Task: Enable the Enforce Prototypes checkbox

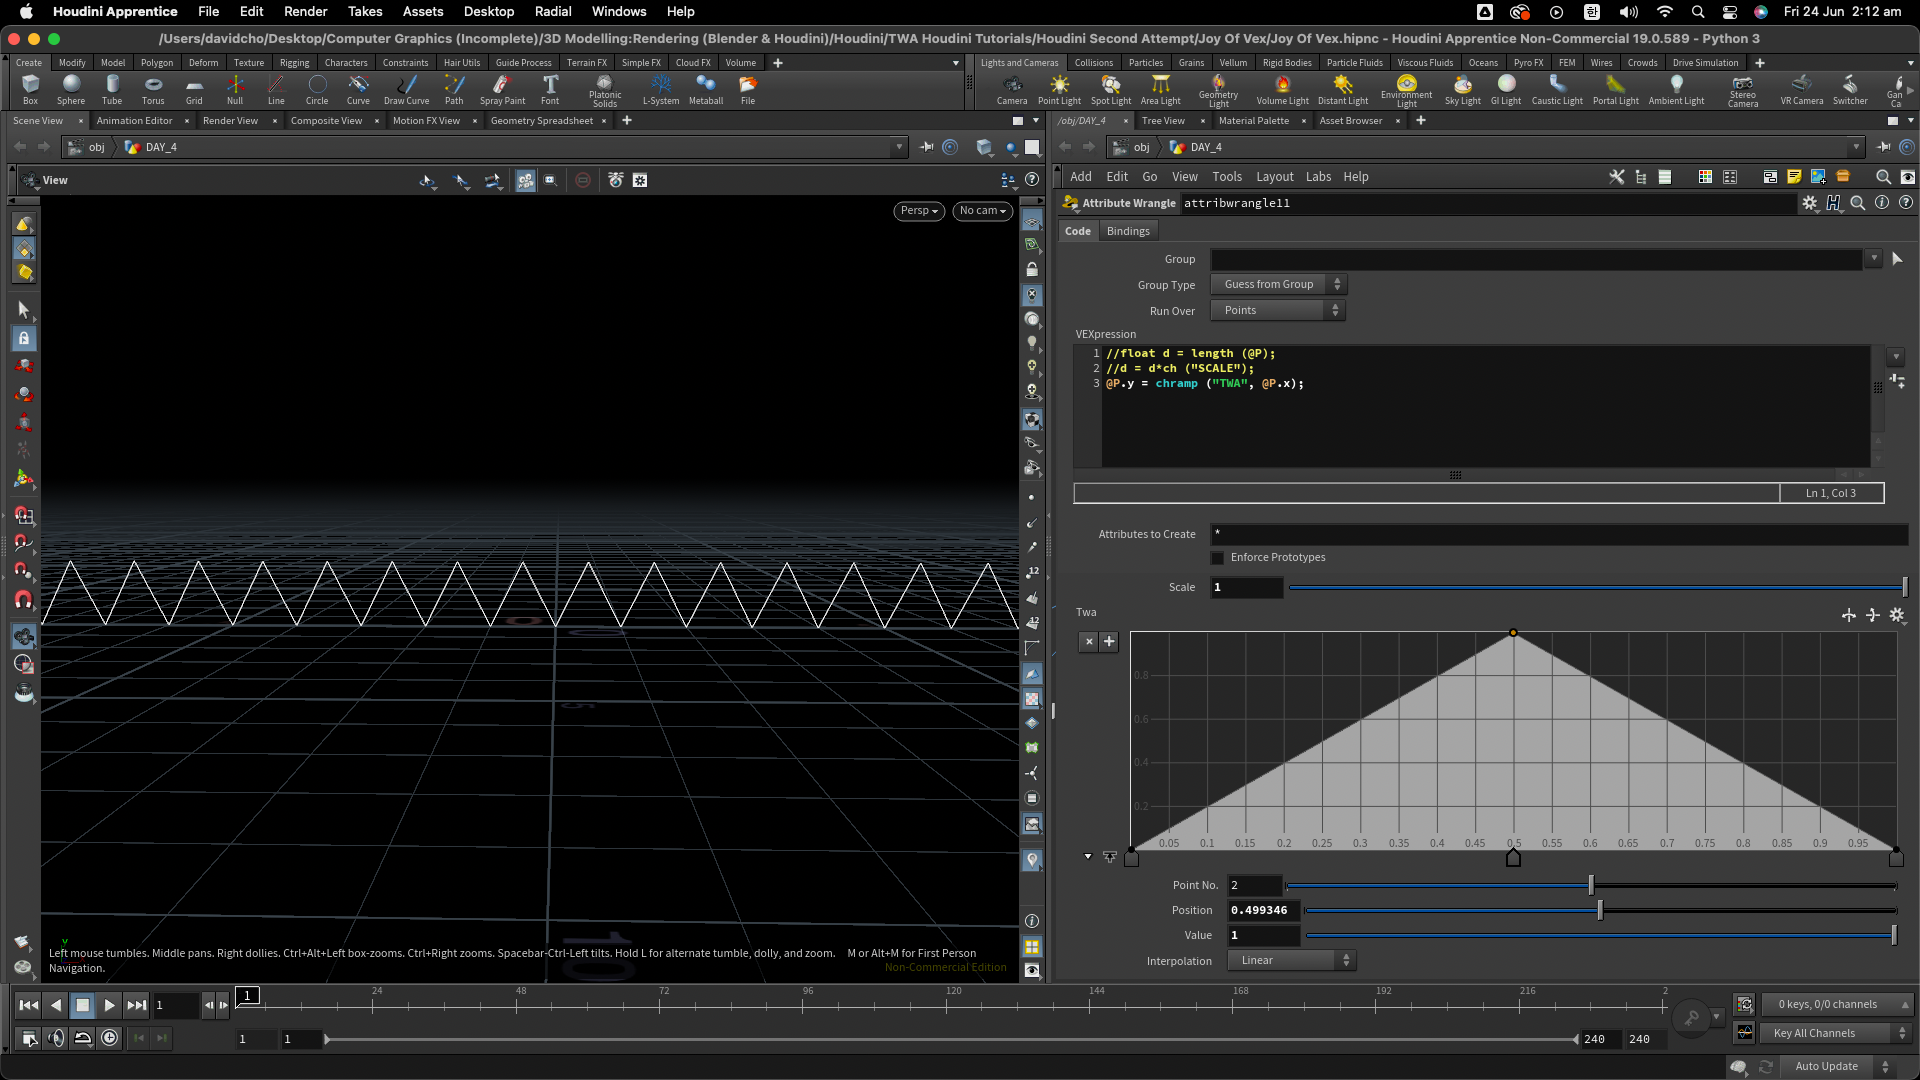Action: (1217, 558)
